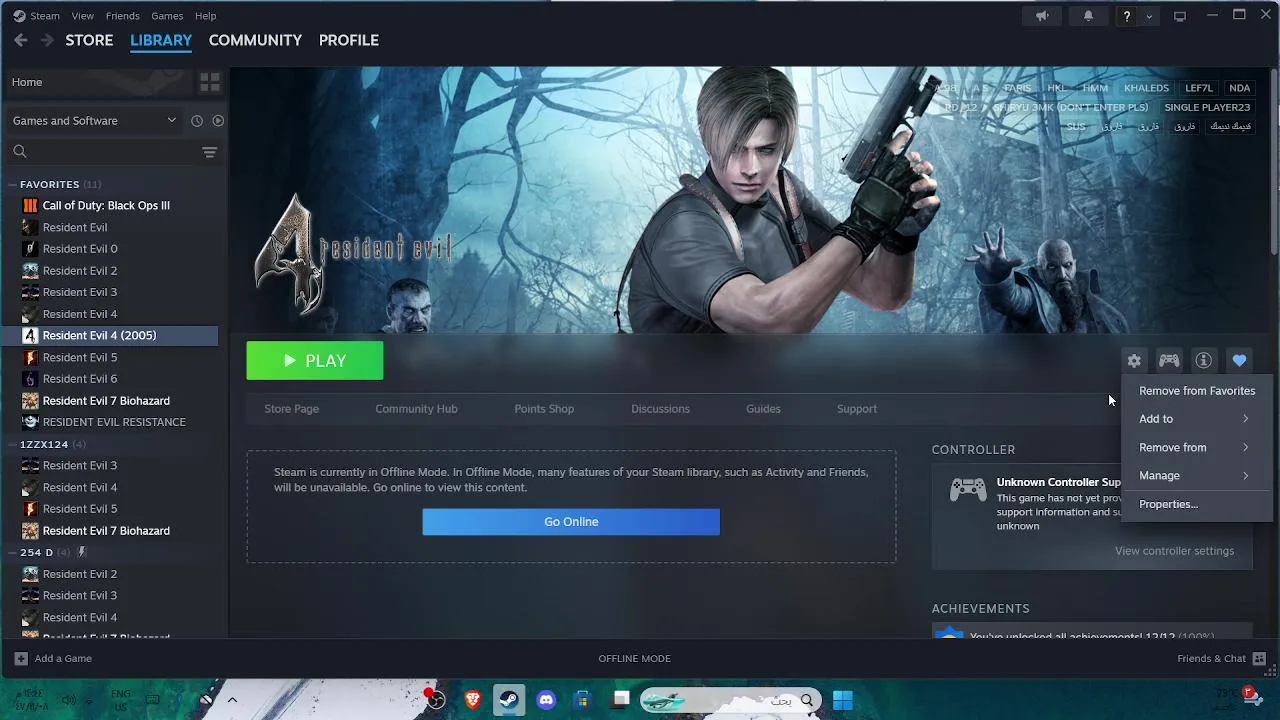
Task: Click the Go Online button
Action: coord(571,522)
